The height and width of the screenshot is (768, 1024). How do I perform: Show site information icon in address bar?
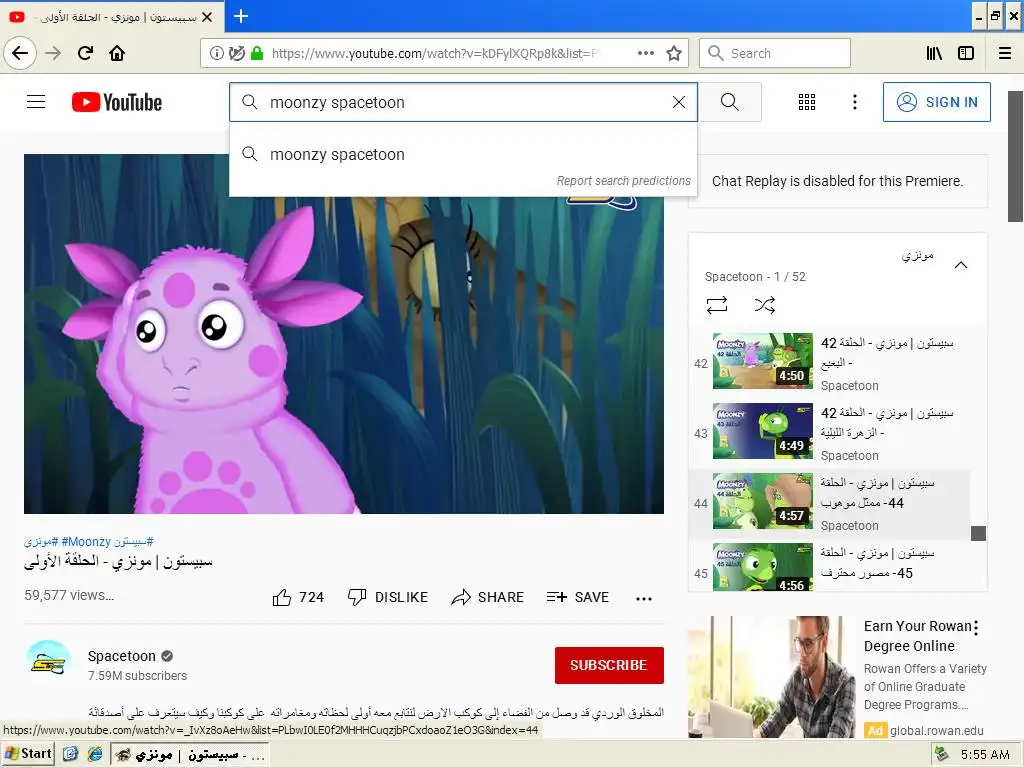(x=217, y=54)
